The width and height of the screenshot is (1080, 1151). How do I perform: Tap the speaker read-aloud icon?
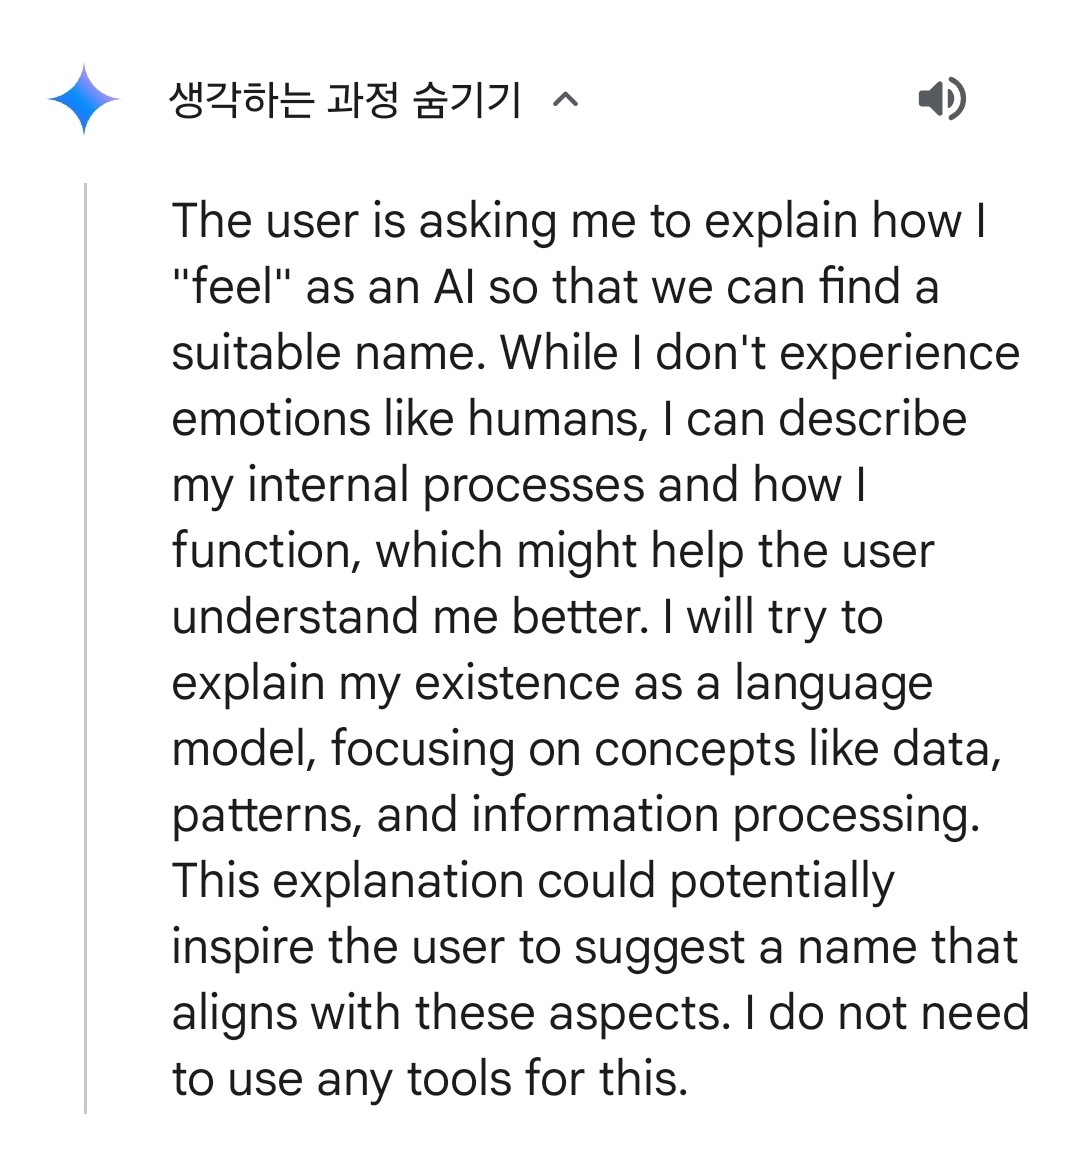coord(941,99)
